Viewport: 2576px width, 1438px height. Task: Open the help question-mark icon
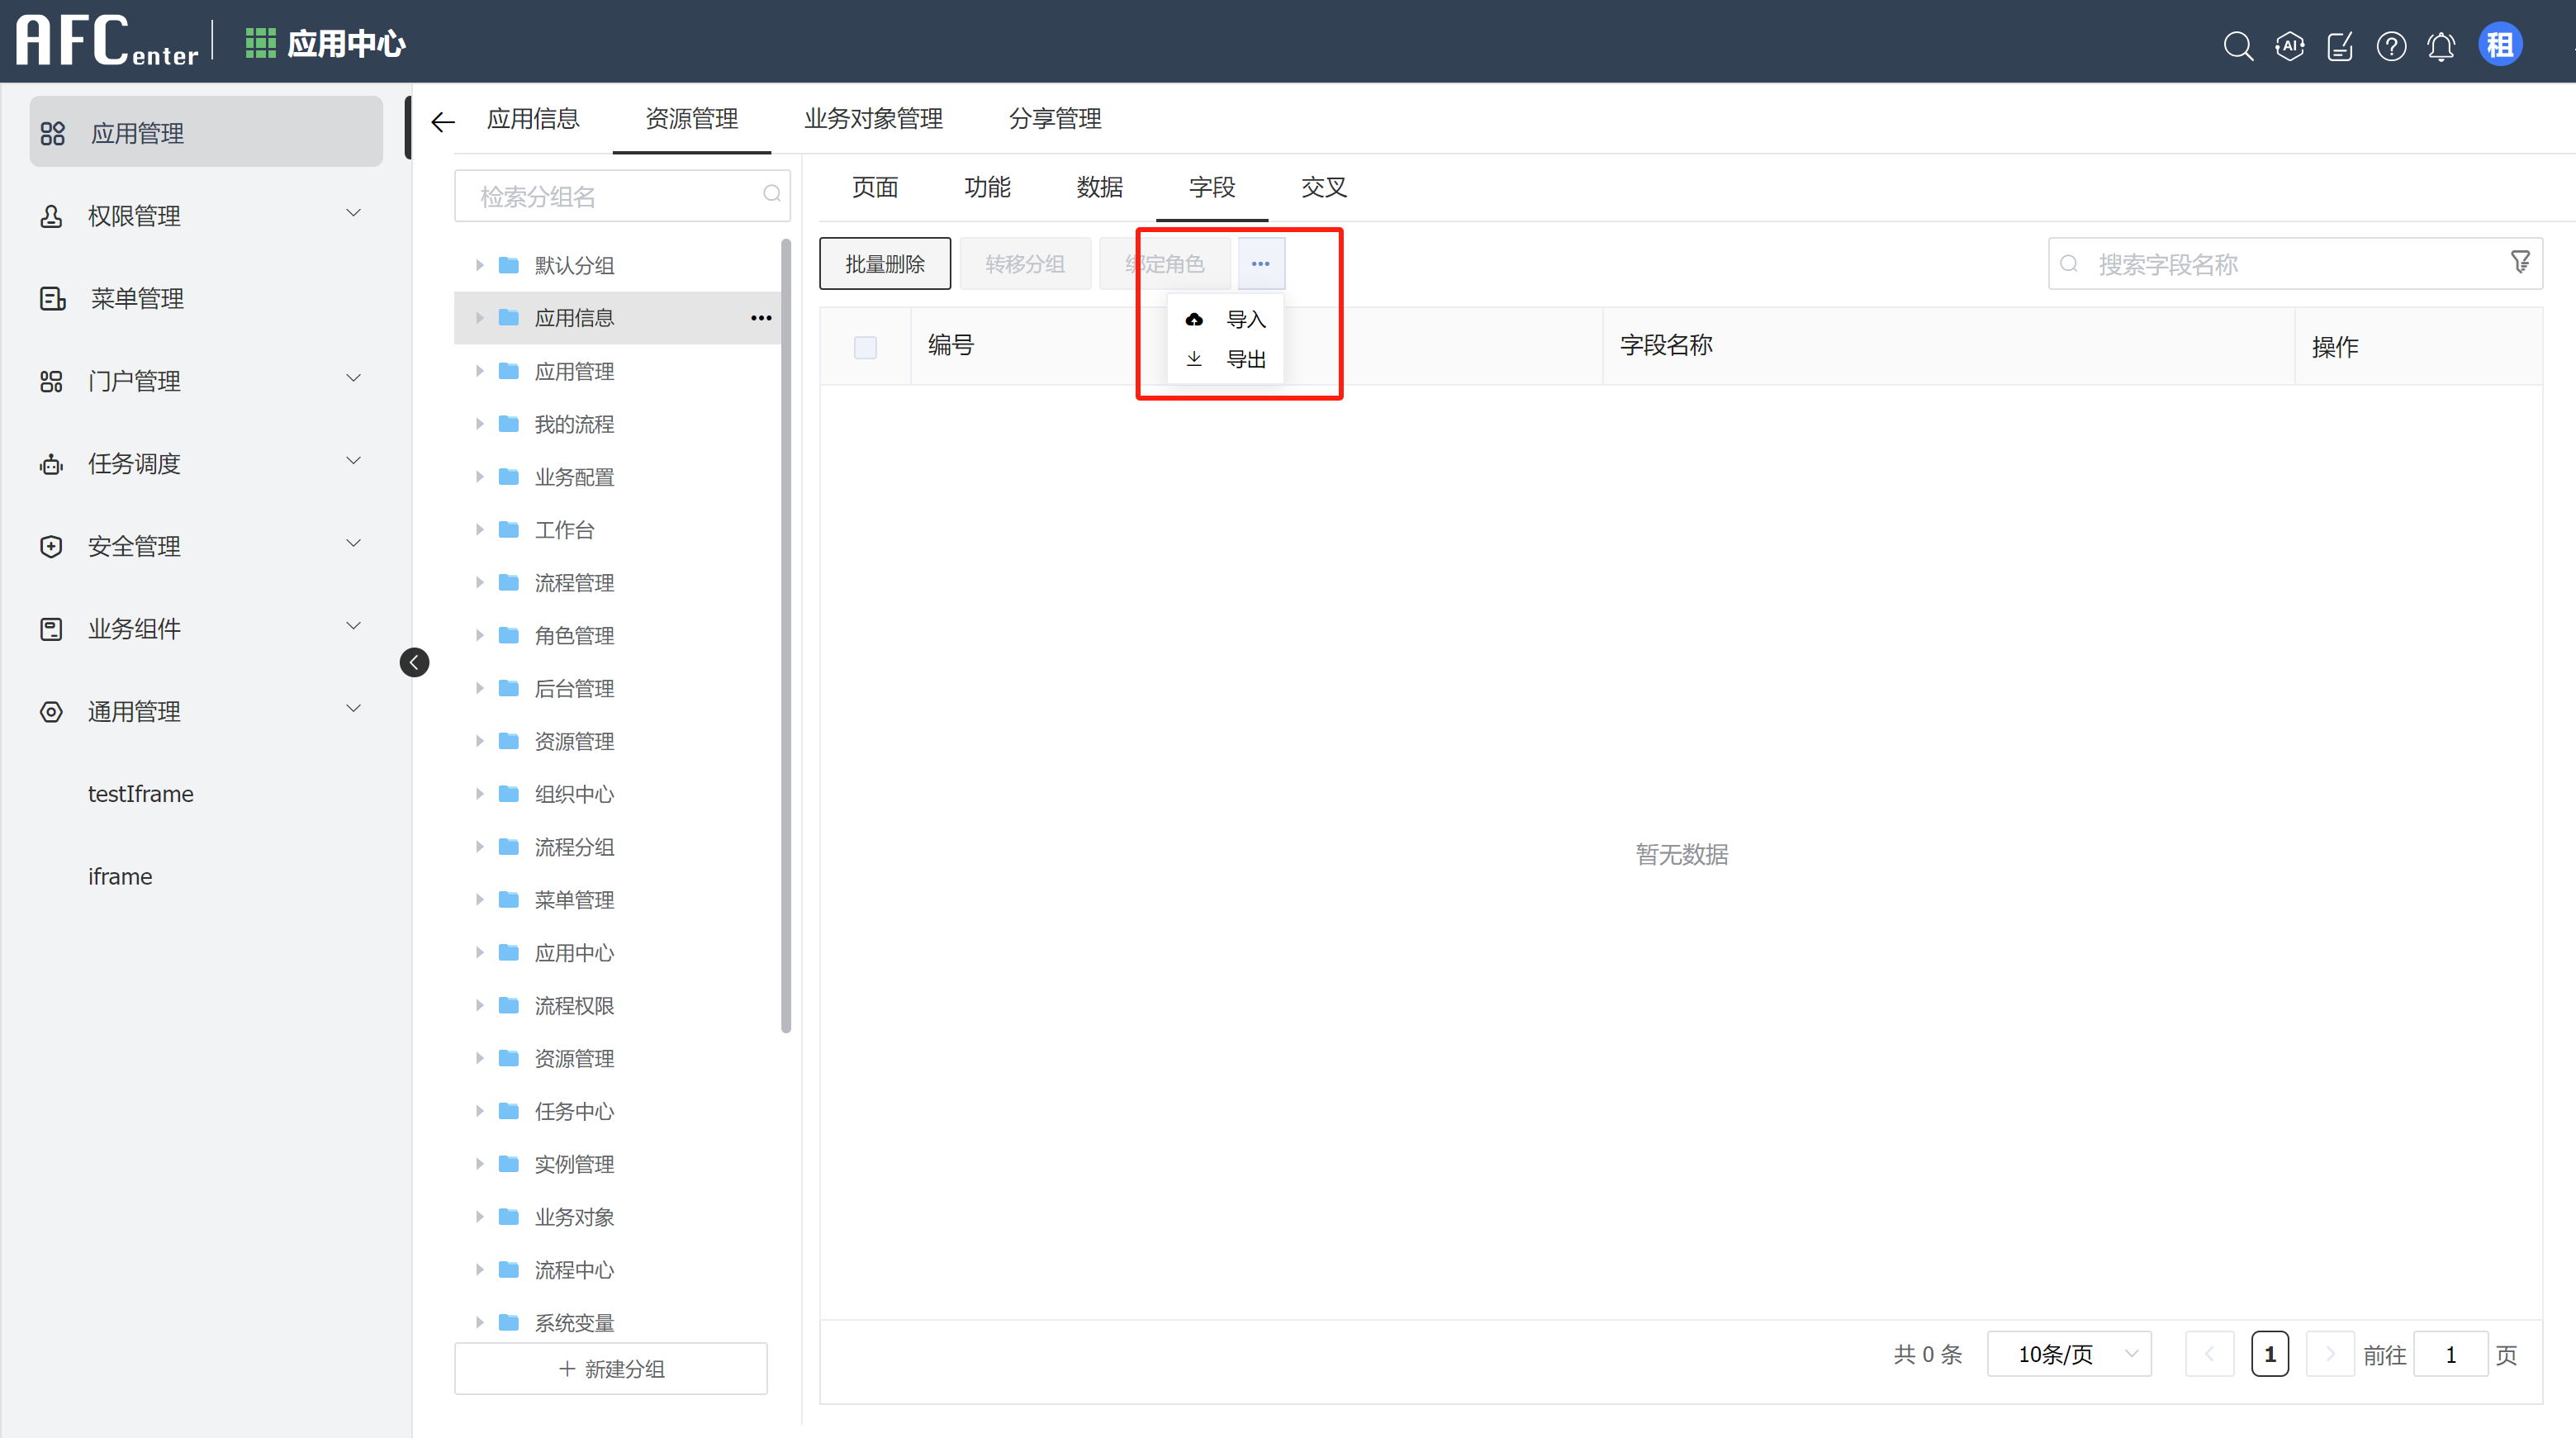(2391, 46)
